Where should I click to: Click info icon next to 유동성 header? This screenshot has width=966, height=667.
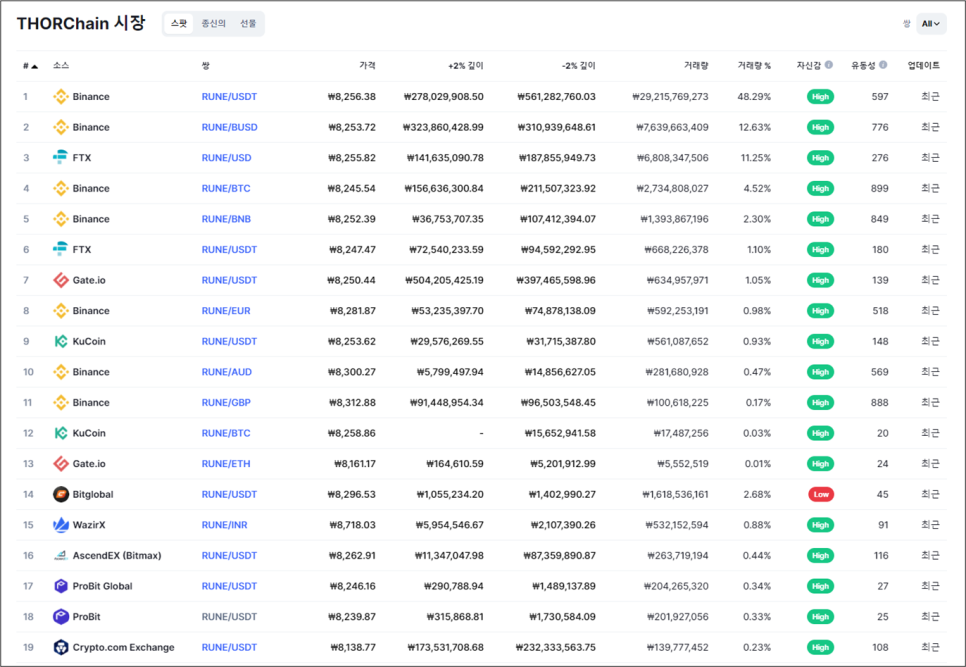883,65
